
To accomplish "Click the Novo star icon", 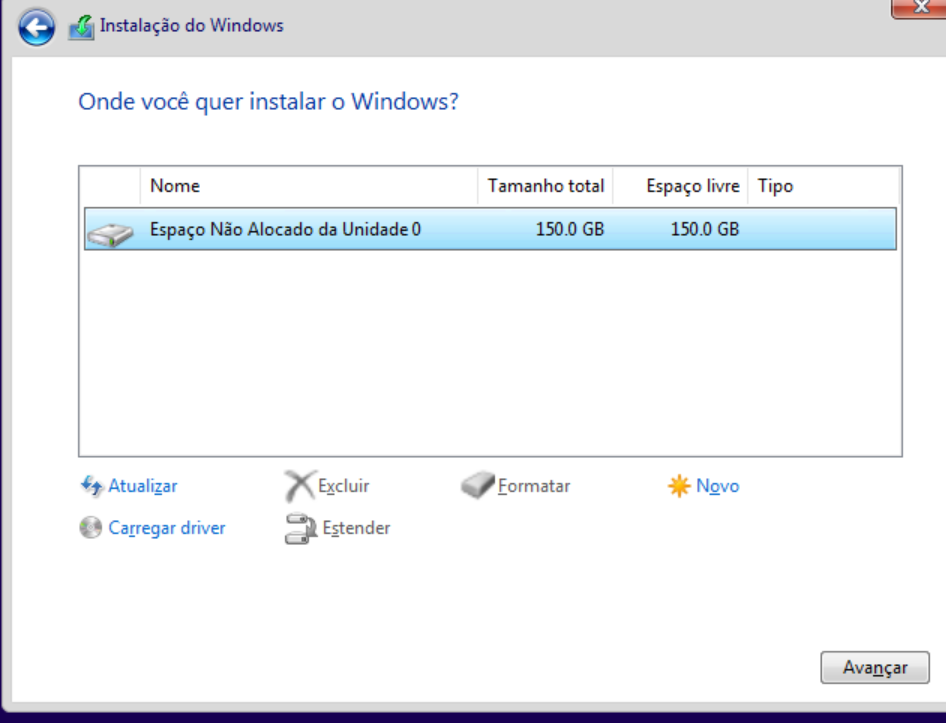I will 679,486.
